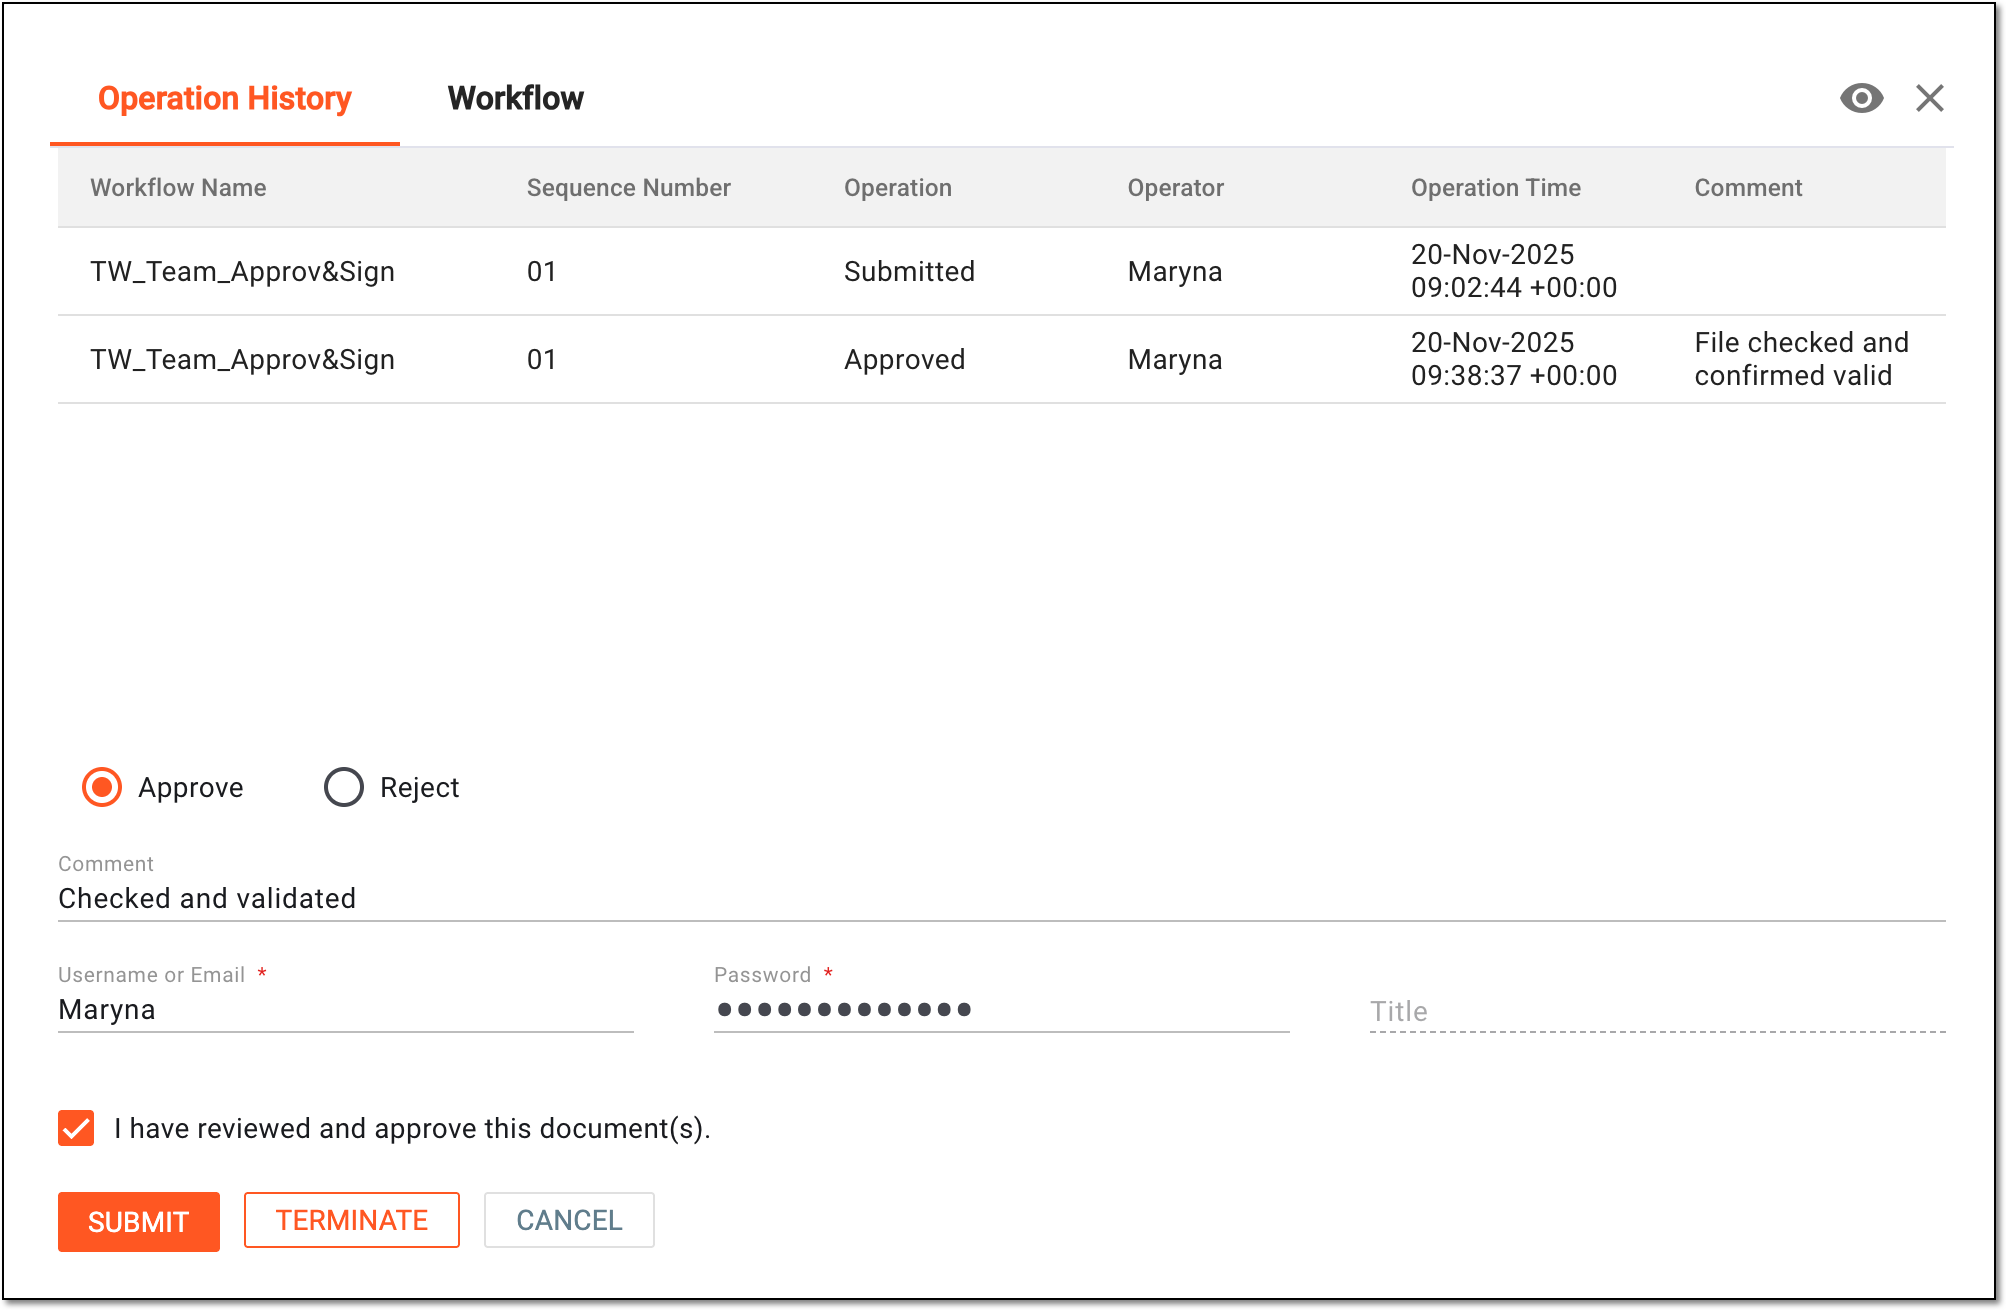2006x1310 pixels.
Task: Click the Operator column header
Action: [x=1176, y=187]
